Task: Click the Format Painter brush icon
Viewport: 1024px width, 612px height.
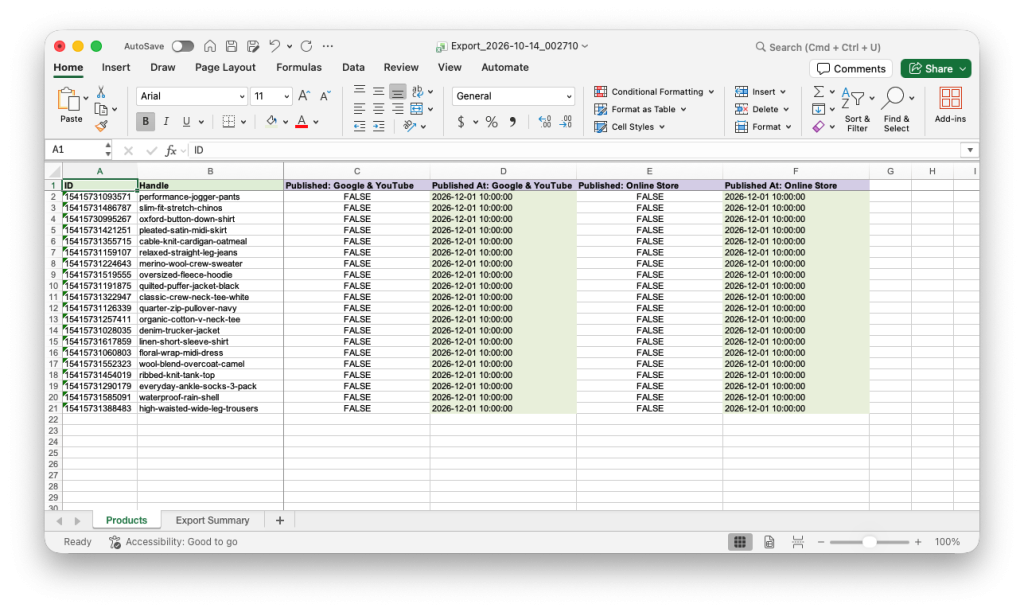Action: pos(101,126)
